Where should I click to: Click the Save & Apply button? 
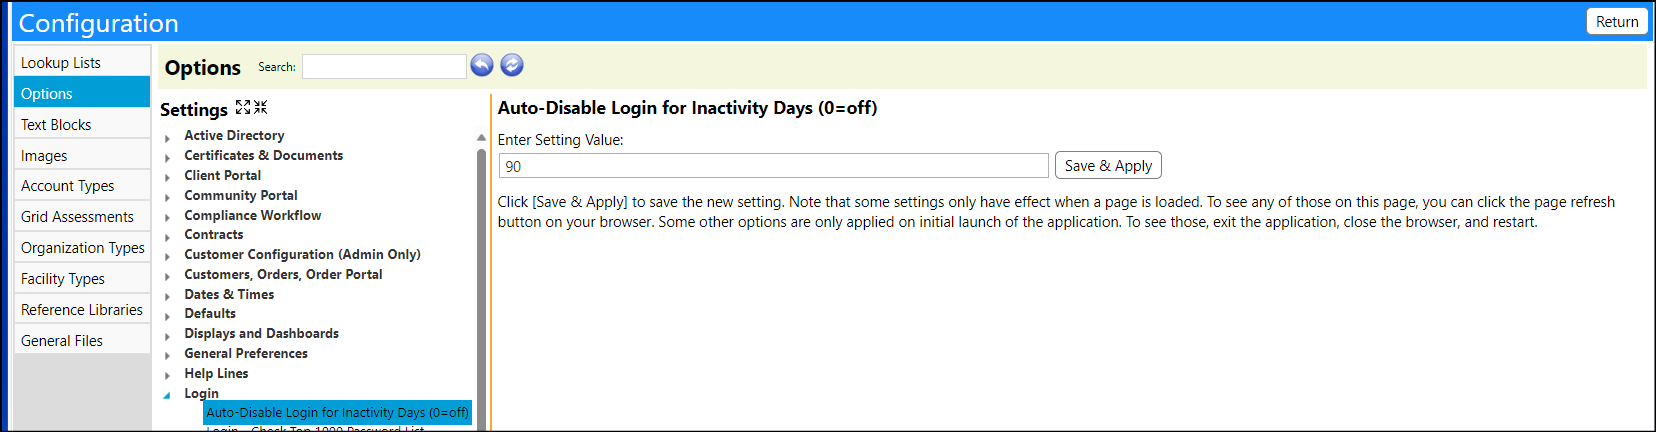1108,166
